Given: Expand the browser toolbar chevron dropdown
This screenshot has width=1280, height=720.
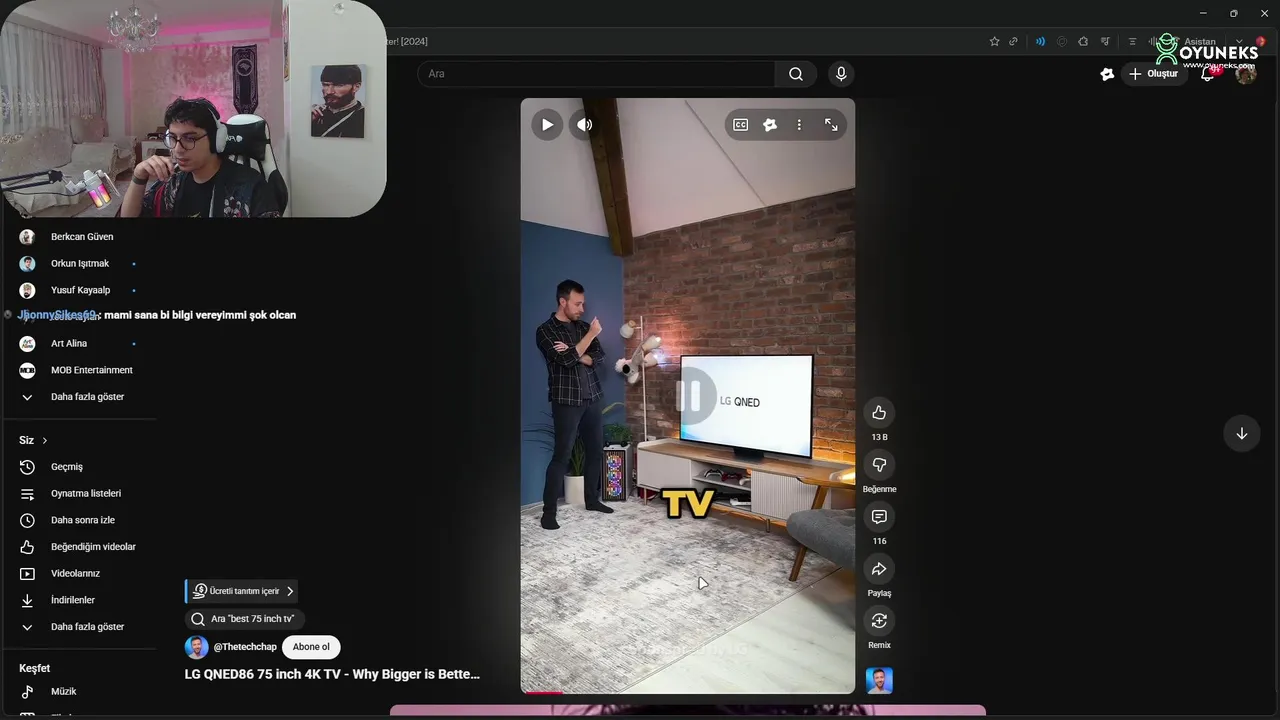Looking at the screenshot, I should tap(1239, 41).
